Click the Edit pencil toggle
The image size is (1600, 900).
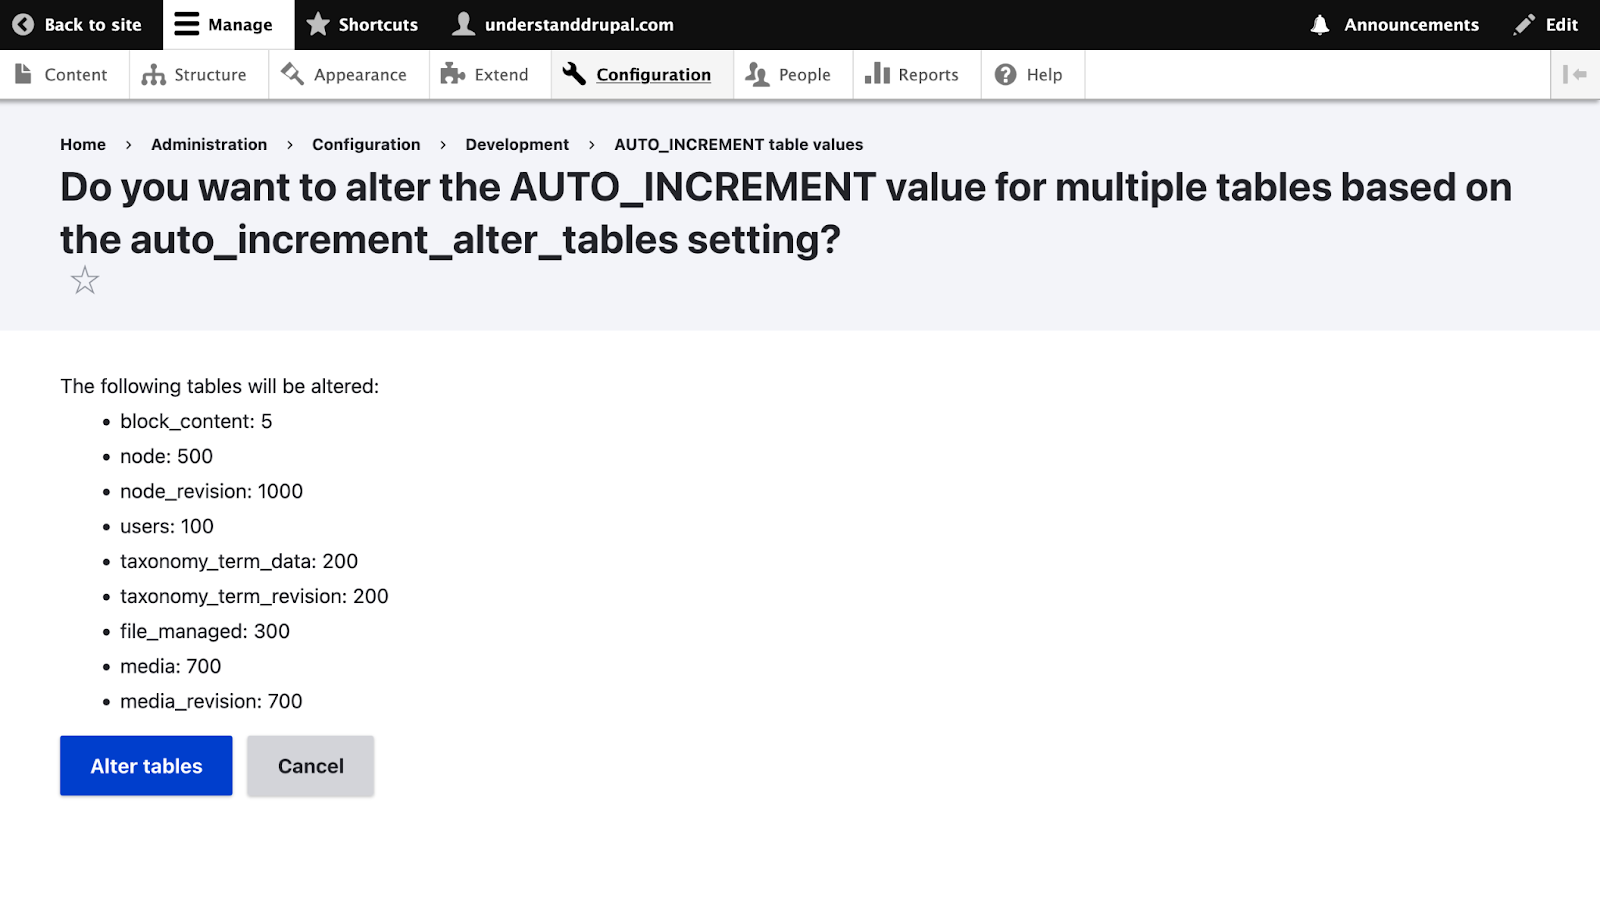tap(1546, 25)
